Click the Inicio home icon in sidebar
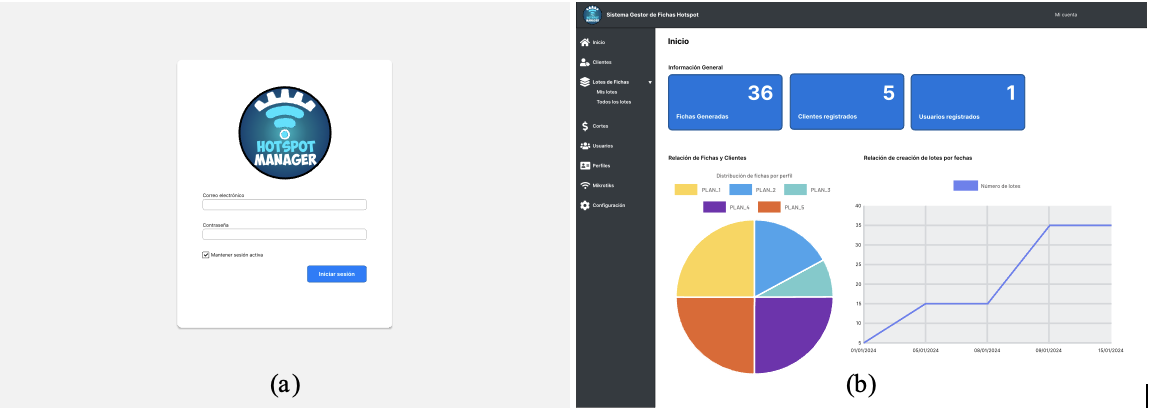1150x412 pixels. [x=585, y=43]
